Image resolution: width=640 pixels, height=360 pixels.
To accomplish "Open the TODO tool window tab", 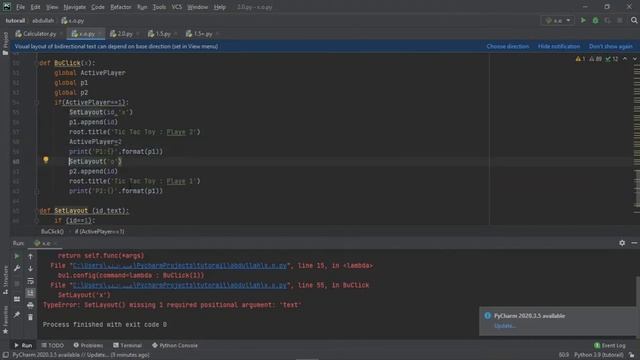I will [53, 345].
